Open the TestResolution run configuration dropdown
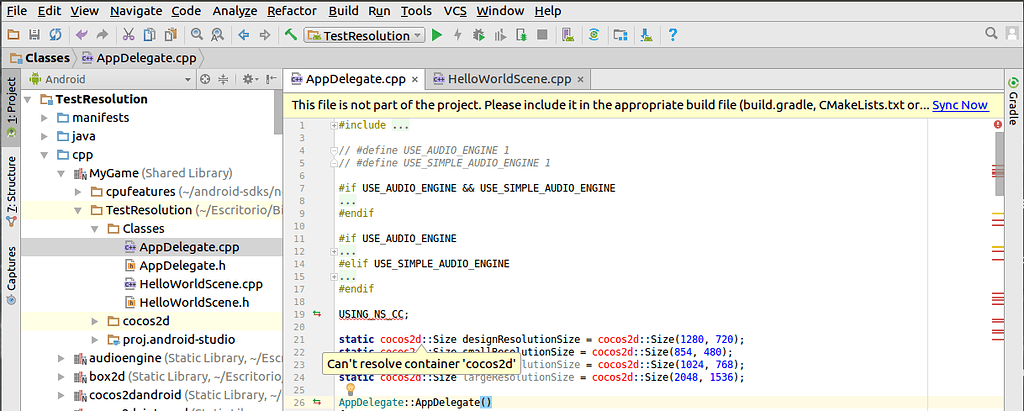Screen dimensions: 1024x411 pyautogui.click(x=364, y=36)
